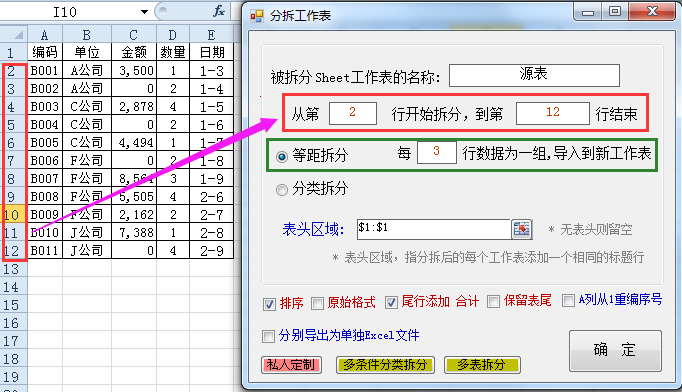Click the 表头区域 input field containing $1:$1

[x=434, y=229]
